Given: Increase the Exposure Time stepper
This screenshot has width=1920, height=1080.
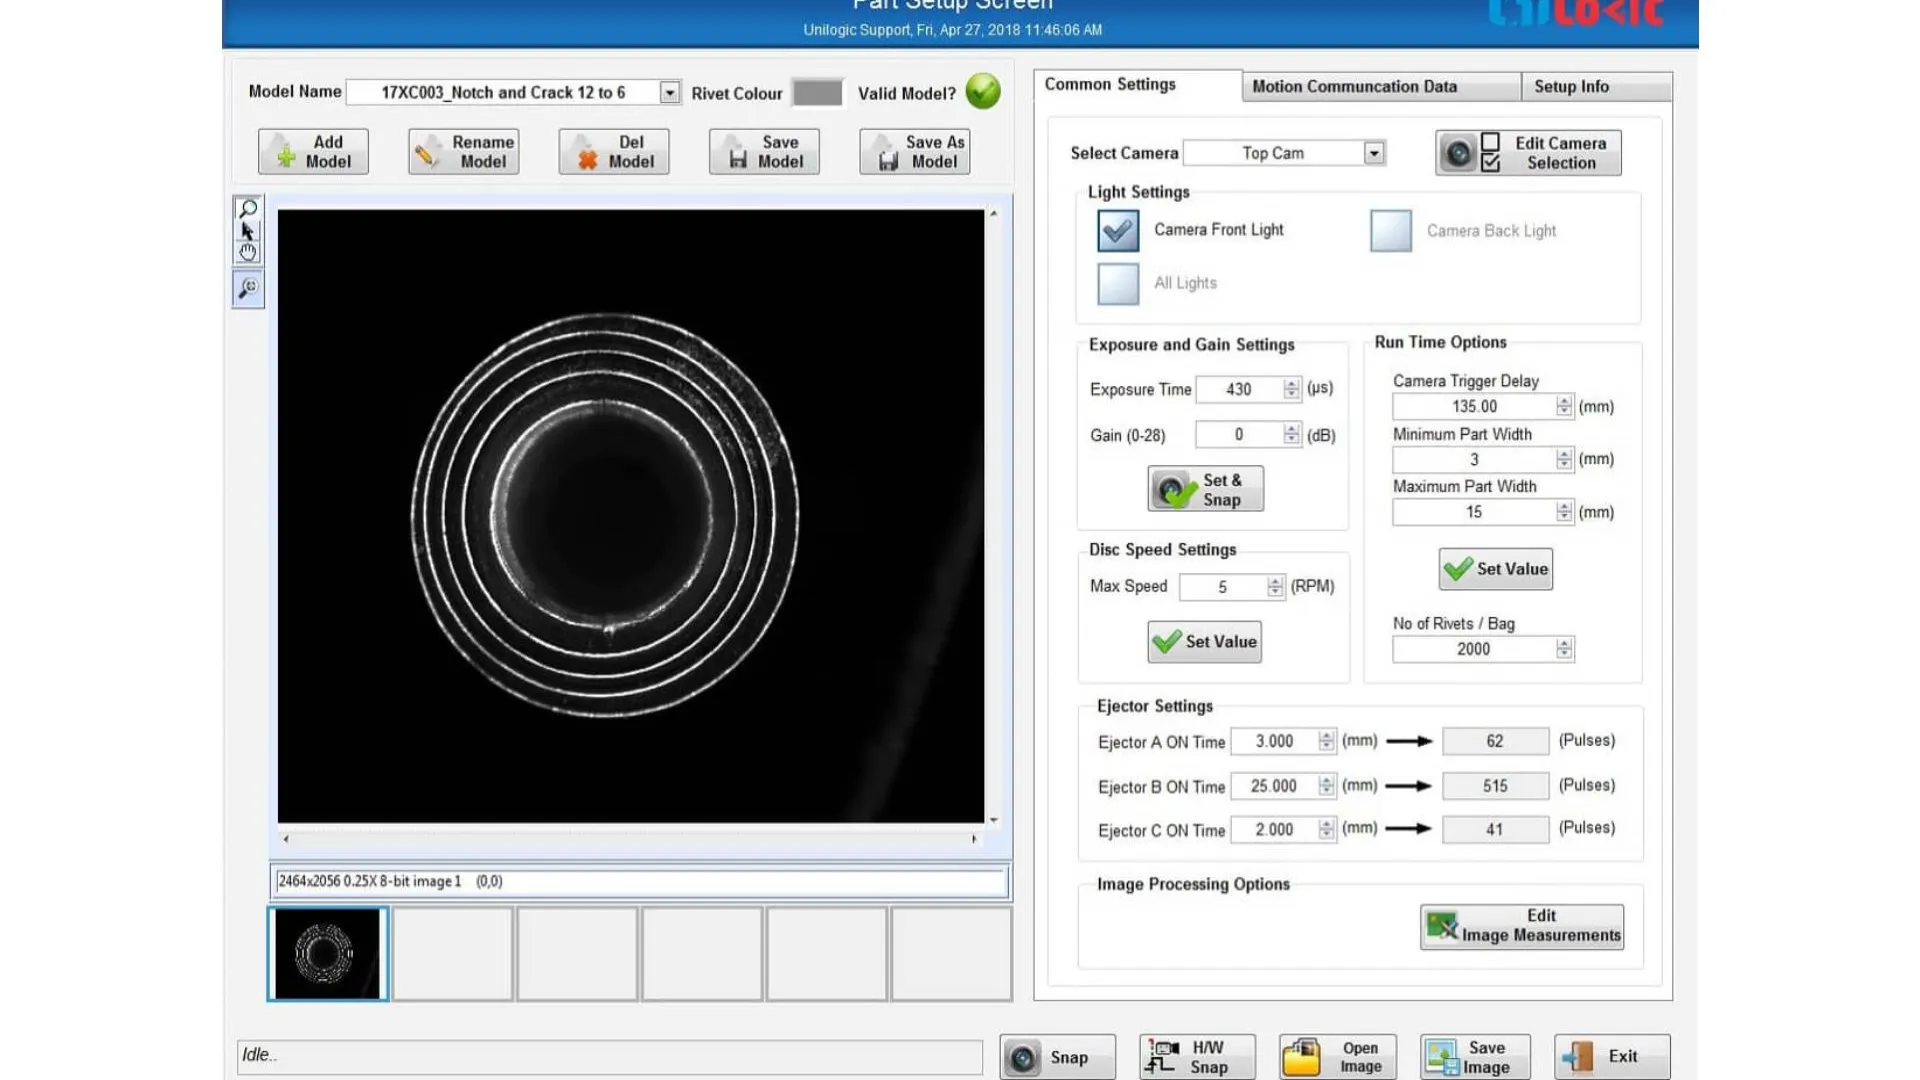Looking at the screenshot, I should [x=1292, y=384].
